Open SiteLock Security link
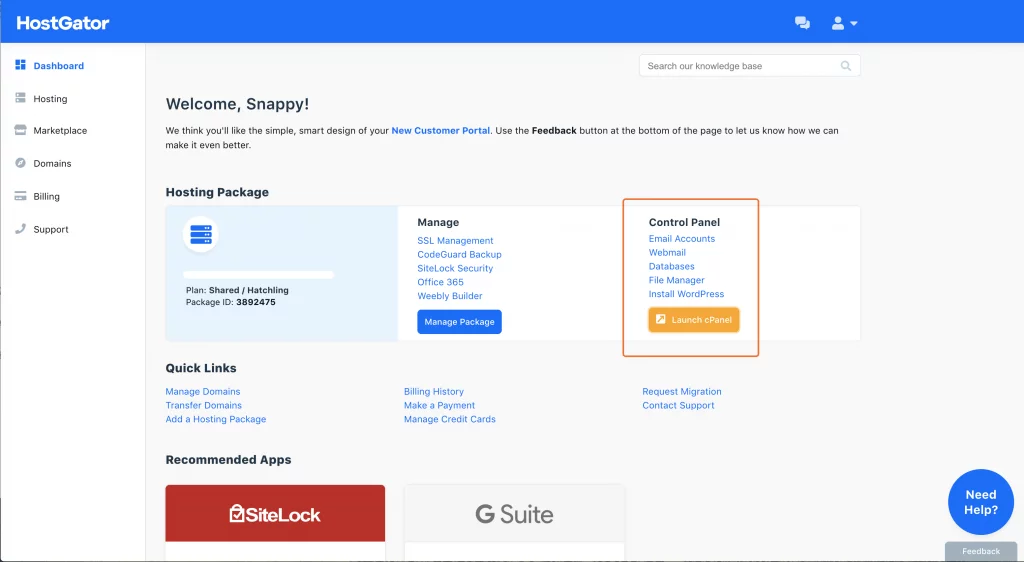1024x562 pixels. [x=455, y=268]
